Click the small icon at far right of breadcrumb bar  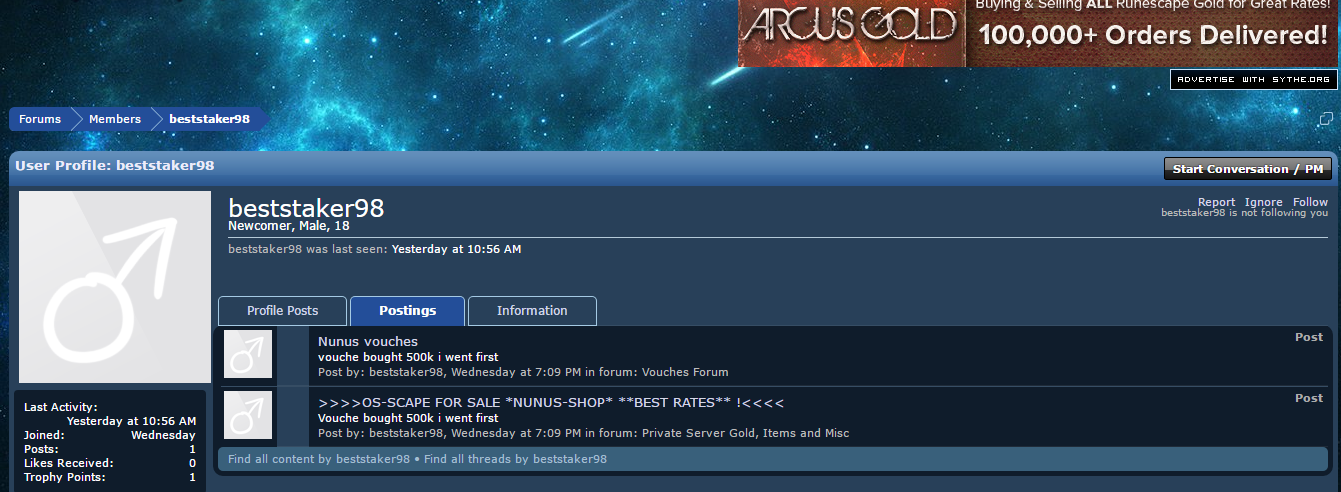click(1326, 119)
